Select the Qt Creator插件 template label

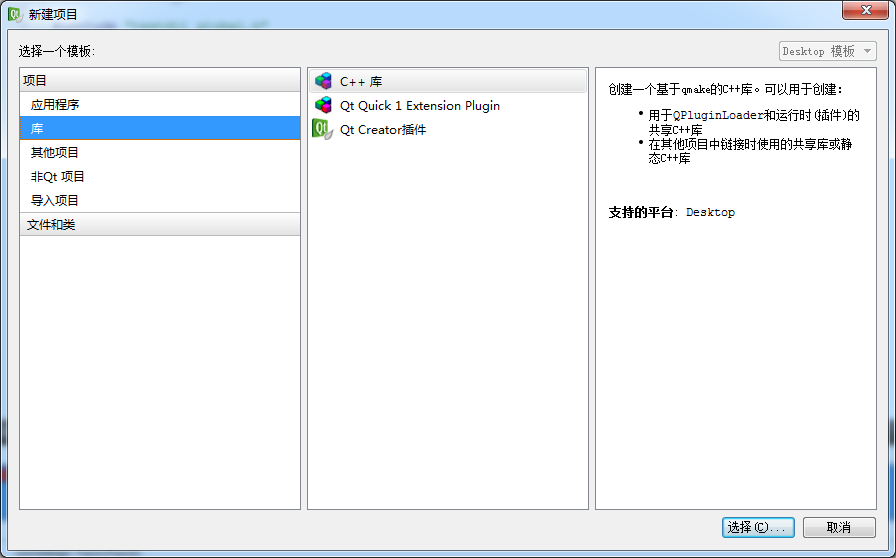click(383, 130)
